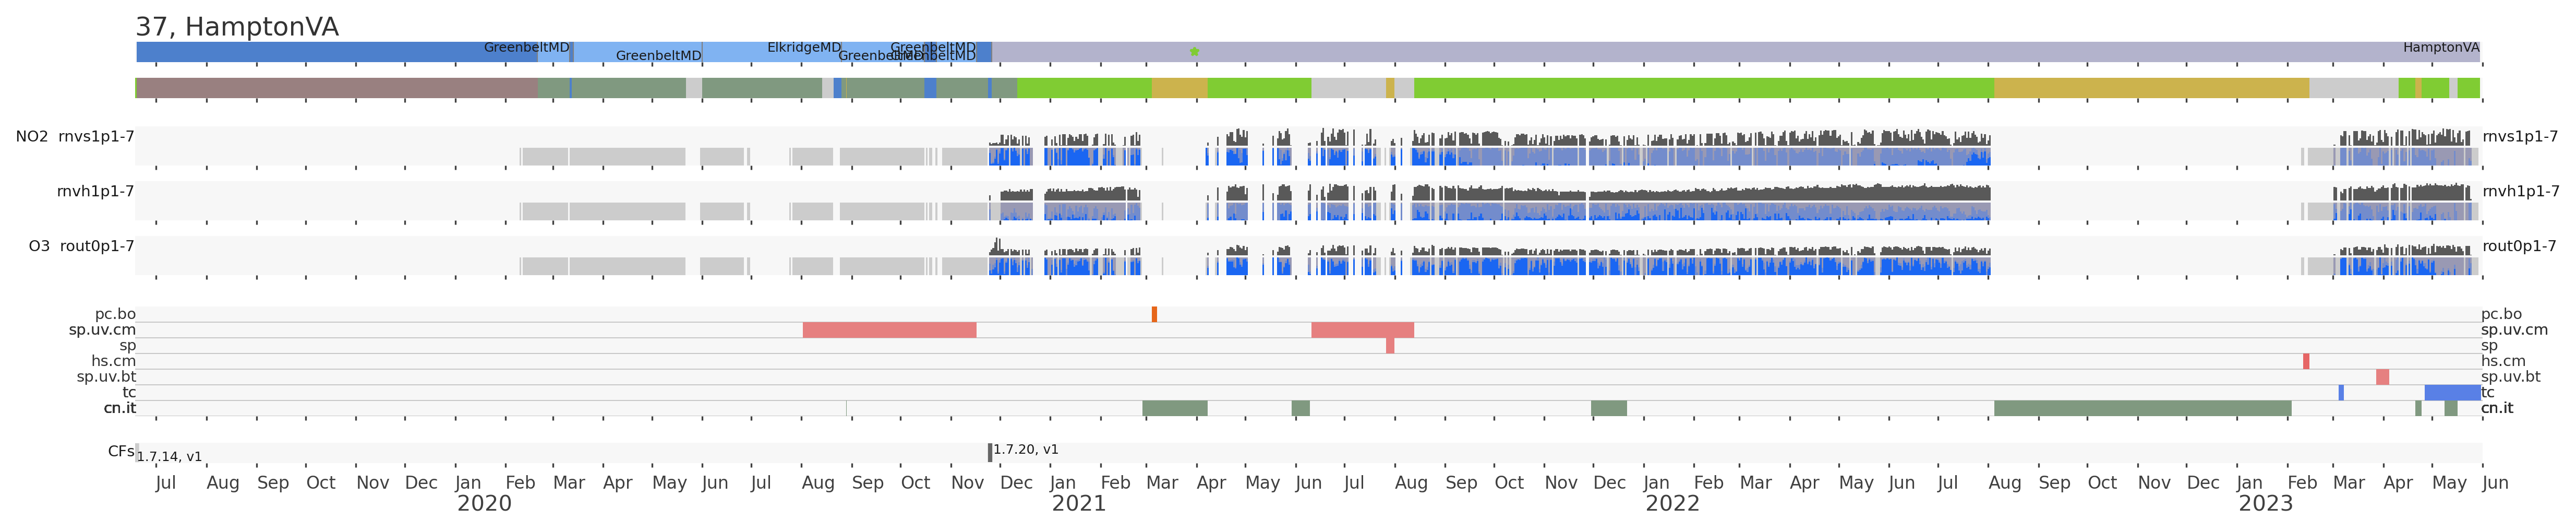Select the long yellow status segment in late 2022
Screen dimensions: 2576x531
pyautogui.click(x=2151, y=88)
